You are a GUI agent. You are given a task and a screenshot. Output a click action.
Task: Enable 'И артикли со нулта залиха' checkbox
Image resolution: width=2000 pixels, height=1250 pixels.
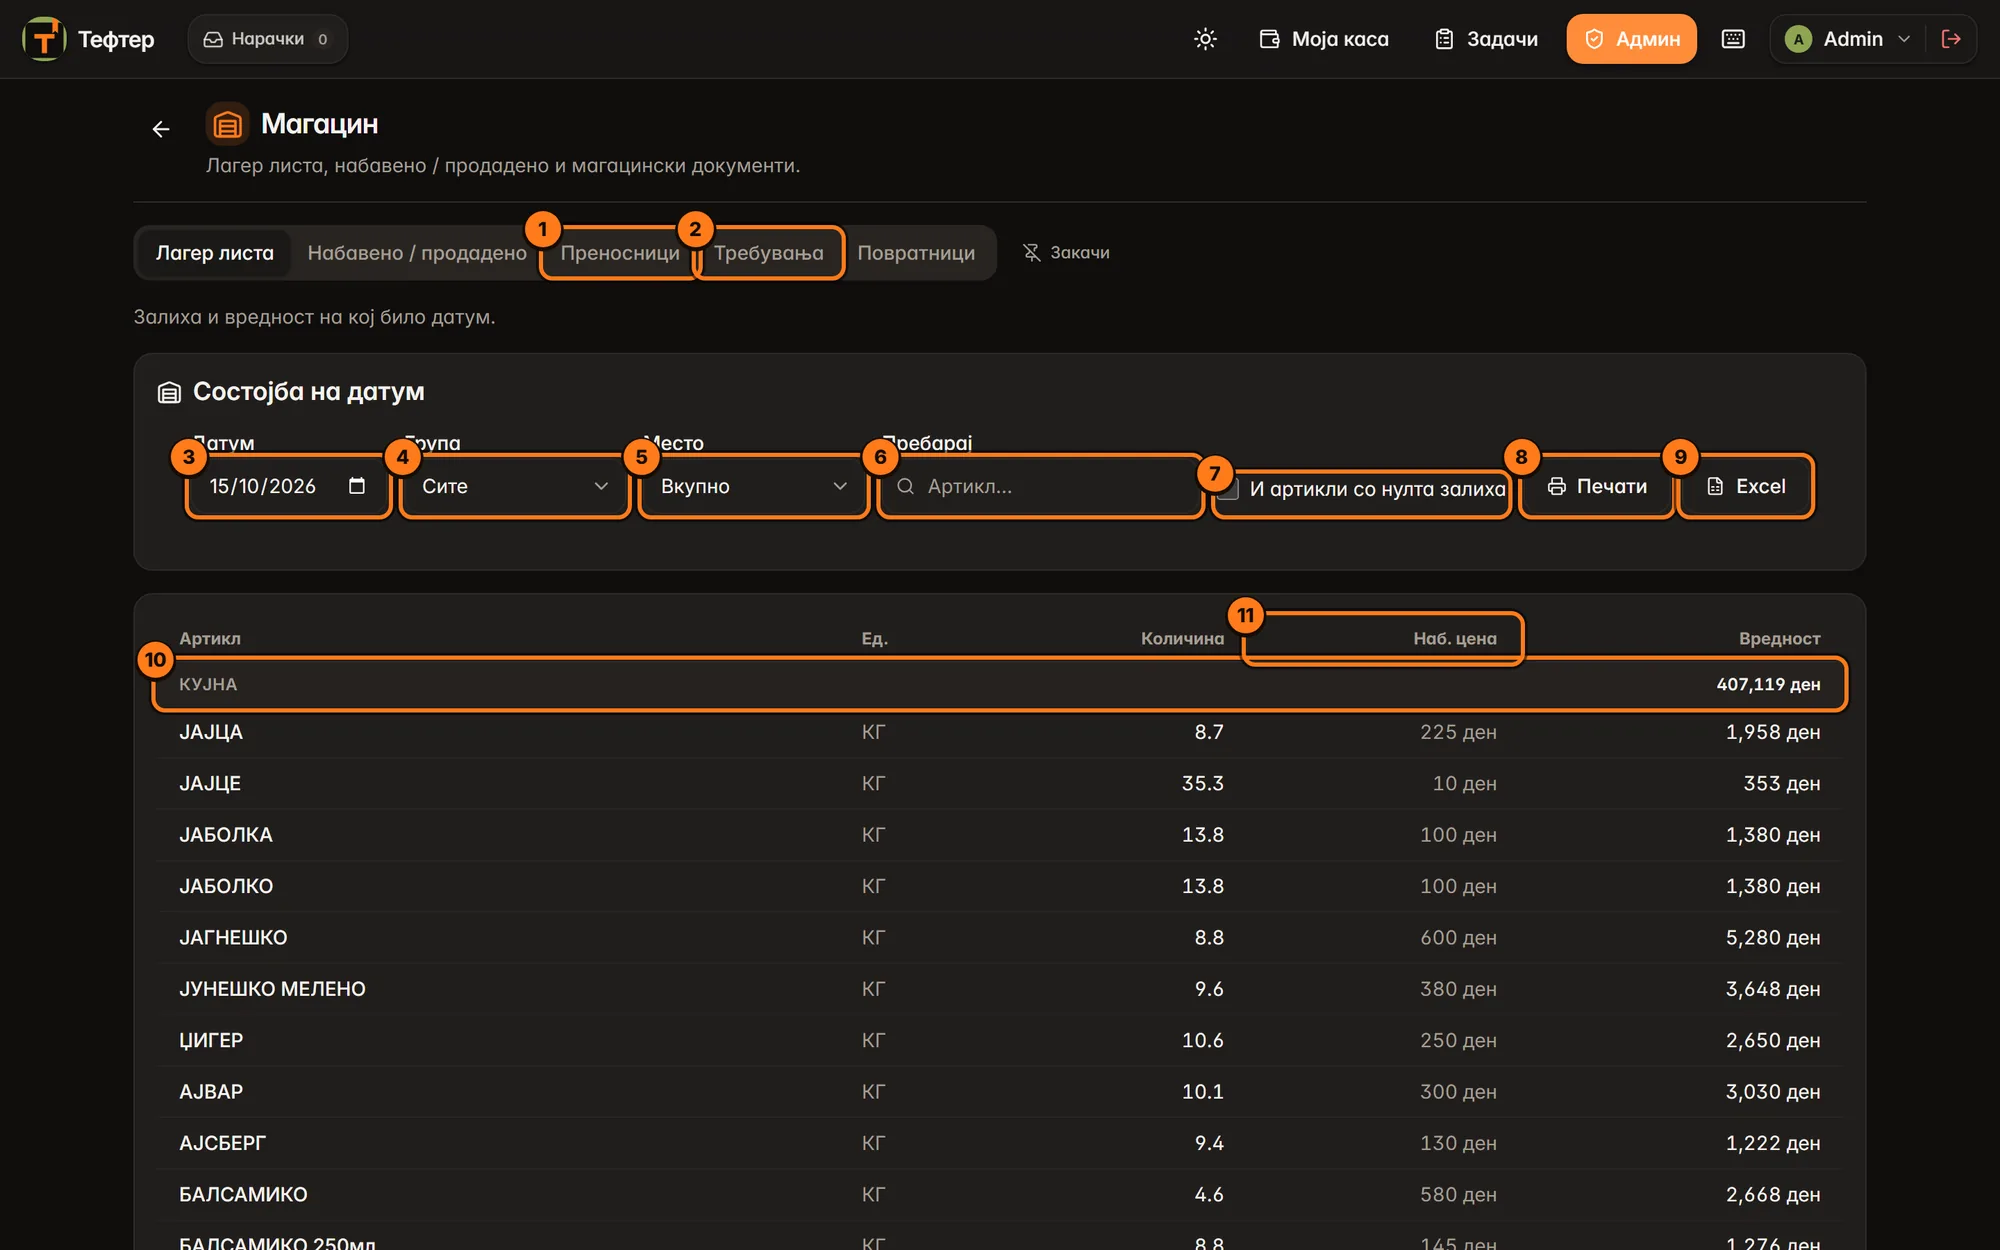click(1230, 489)
